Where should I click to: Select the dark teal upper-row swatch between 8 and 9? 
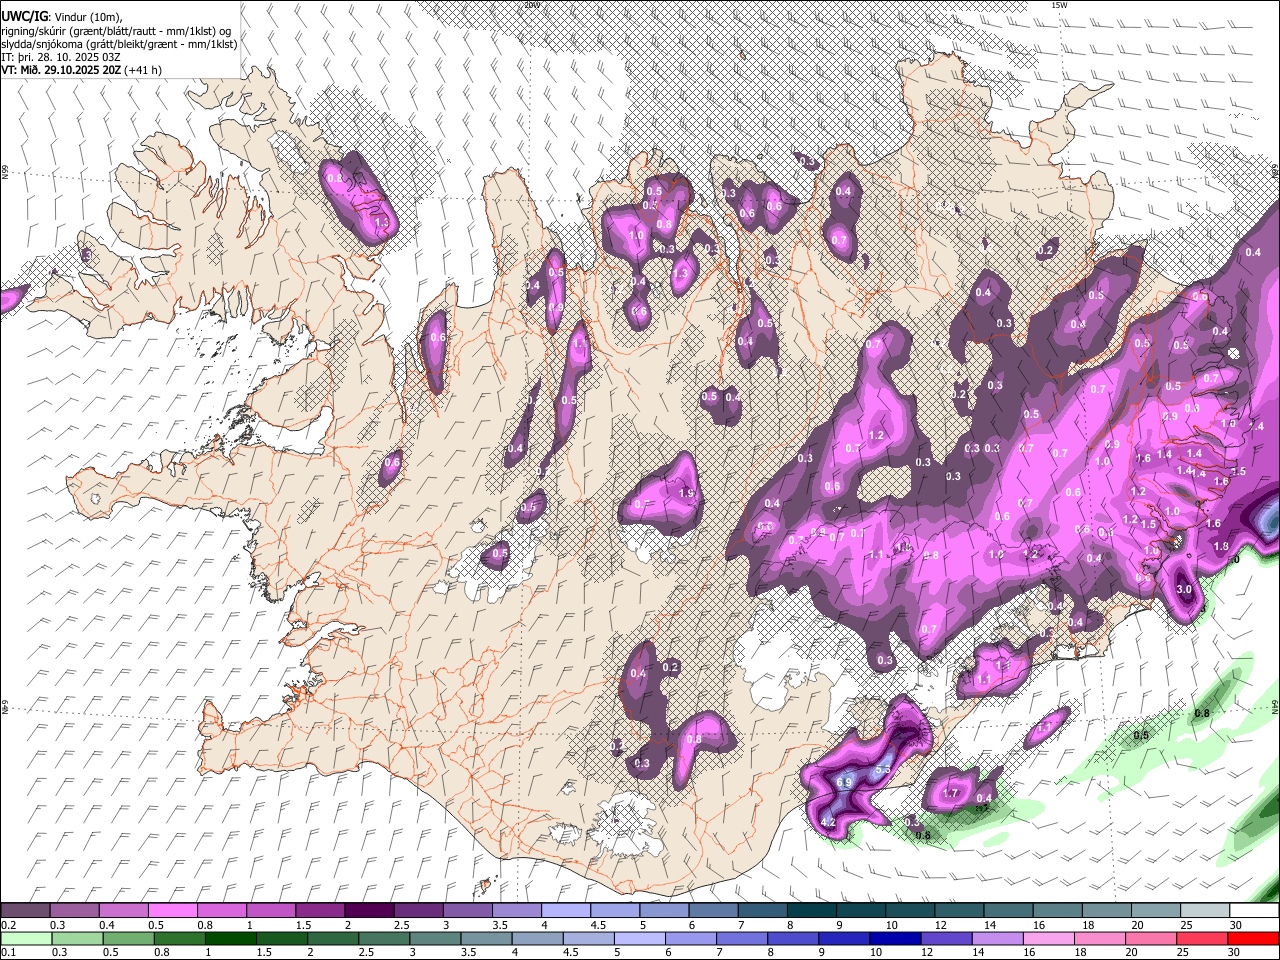click(812, 911)
